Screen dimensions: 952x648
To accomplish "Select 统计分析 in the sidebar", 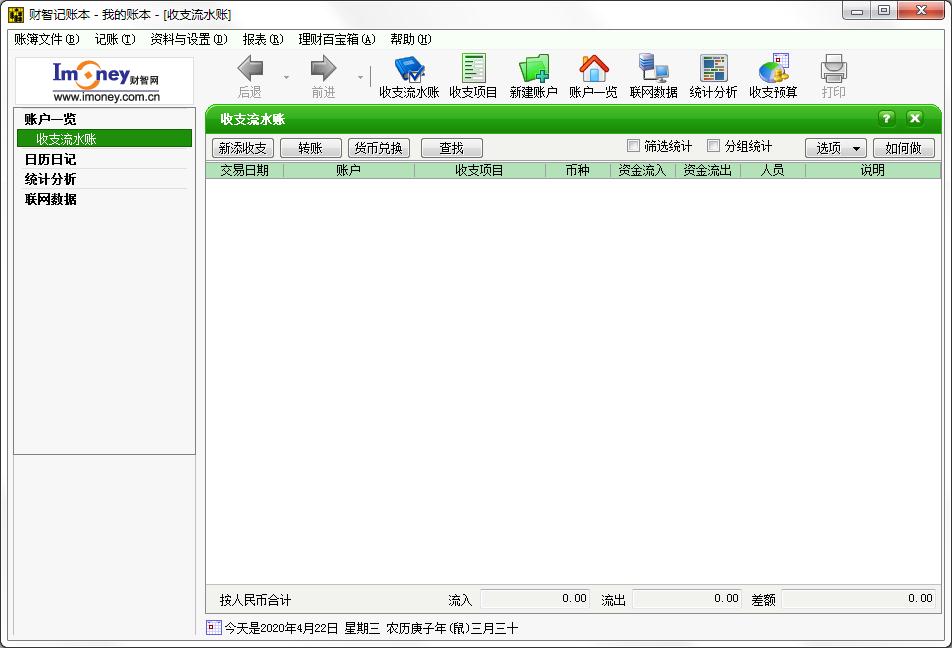I will (x=50, y=179).
